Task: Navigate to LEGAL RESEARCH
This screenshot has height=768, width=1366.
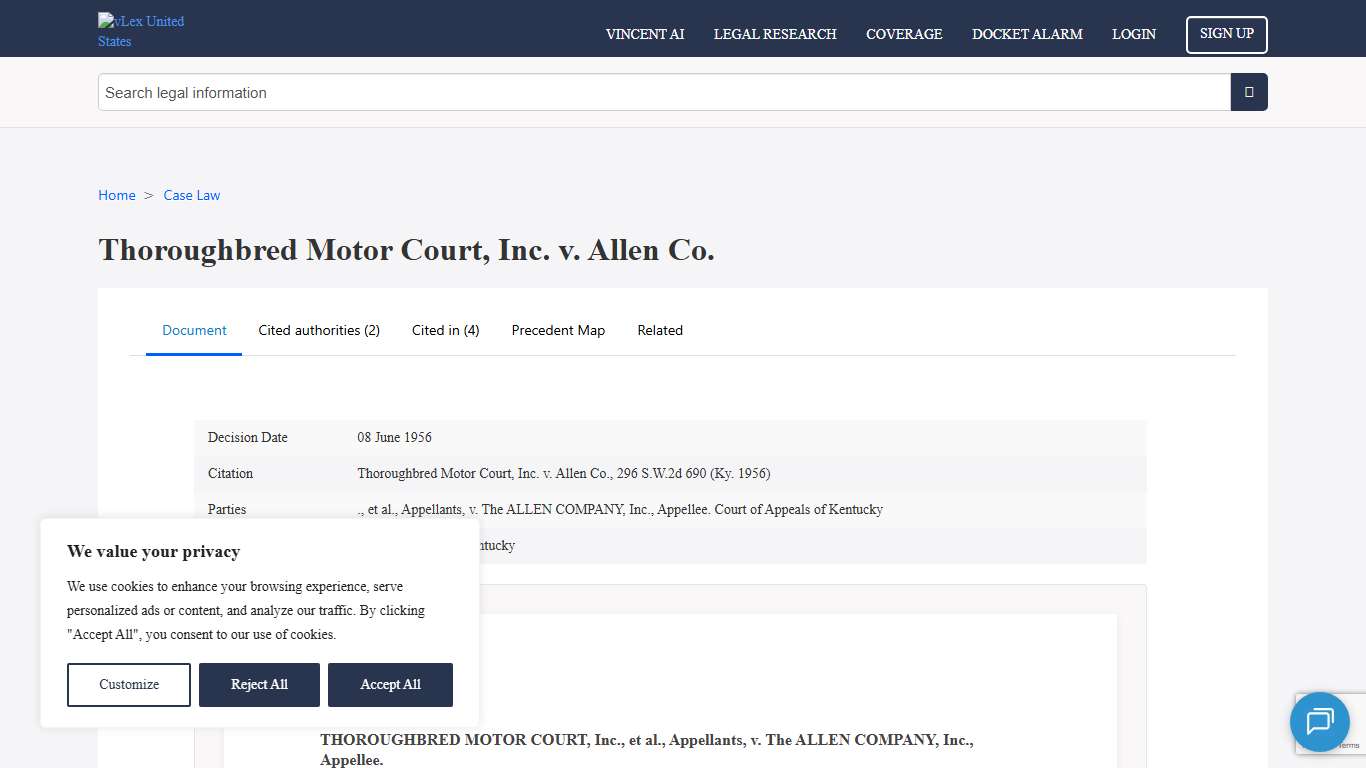Action: pos(775,34)
